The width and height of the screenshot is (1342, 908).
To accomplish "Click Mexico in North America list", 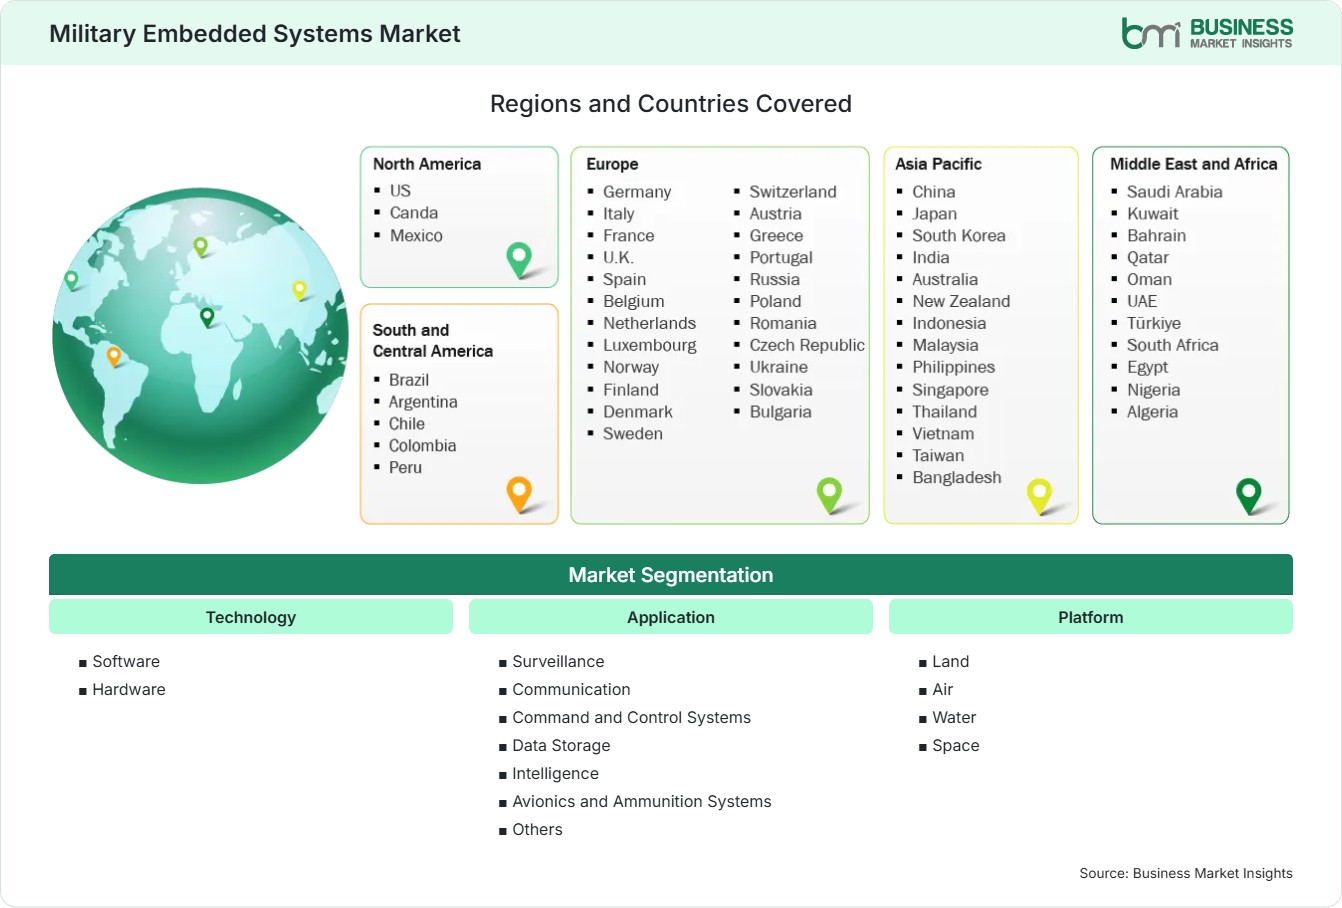I will 416,236.
